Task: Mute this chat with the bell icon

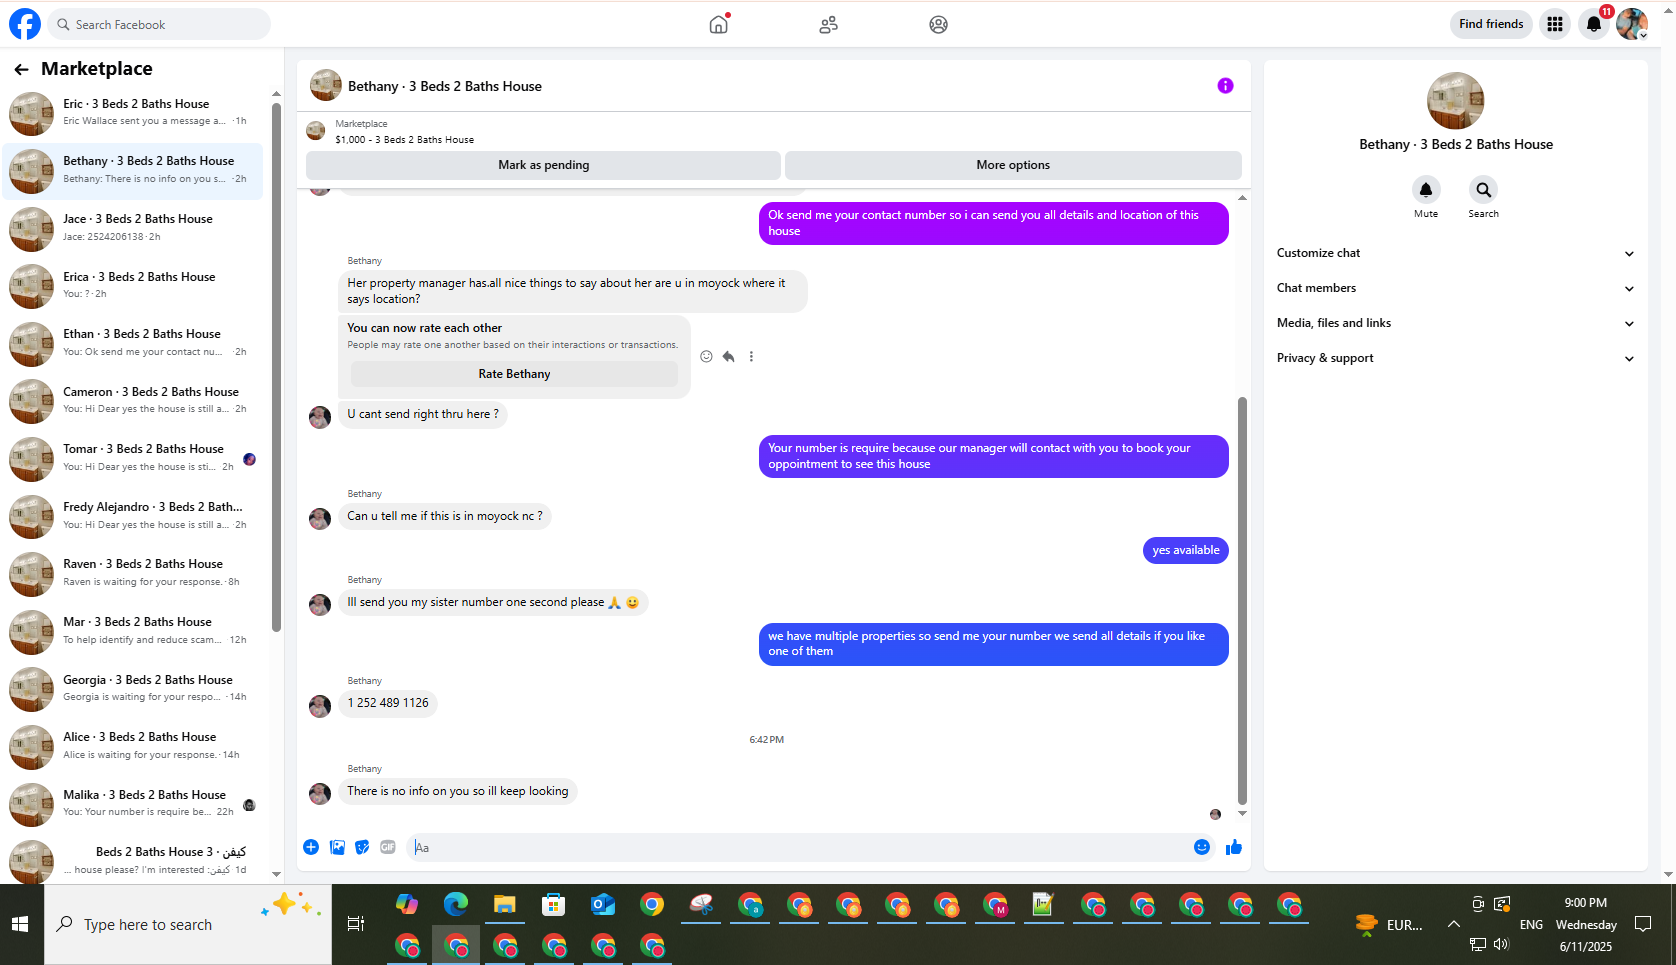Action: 1426,189
